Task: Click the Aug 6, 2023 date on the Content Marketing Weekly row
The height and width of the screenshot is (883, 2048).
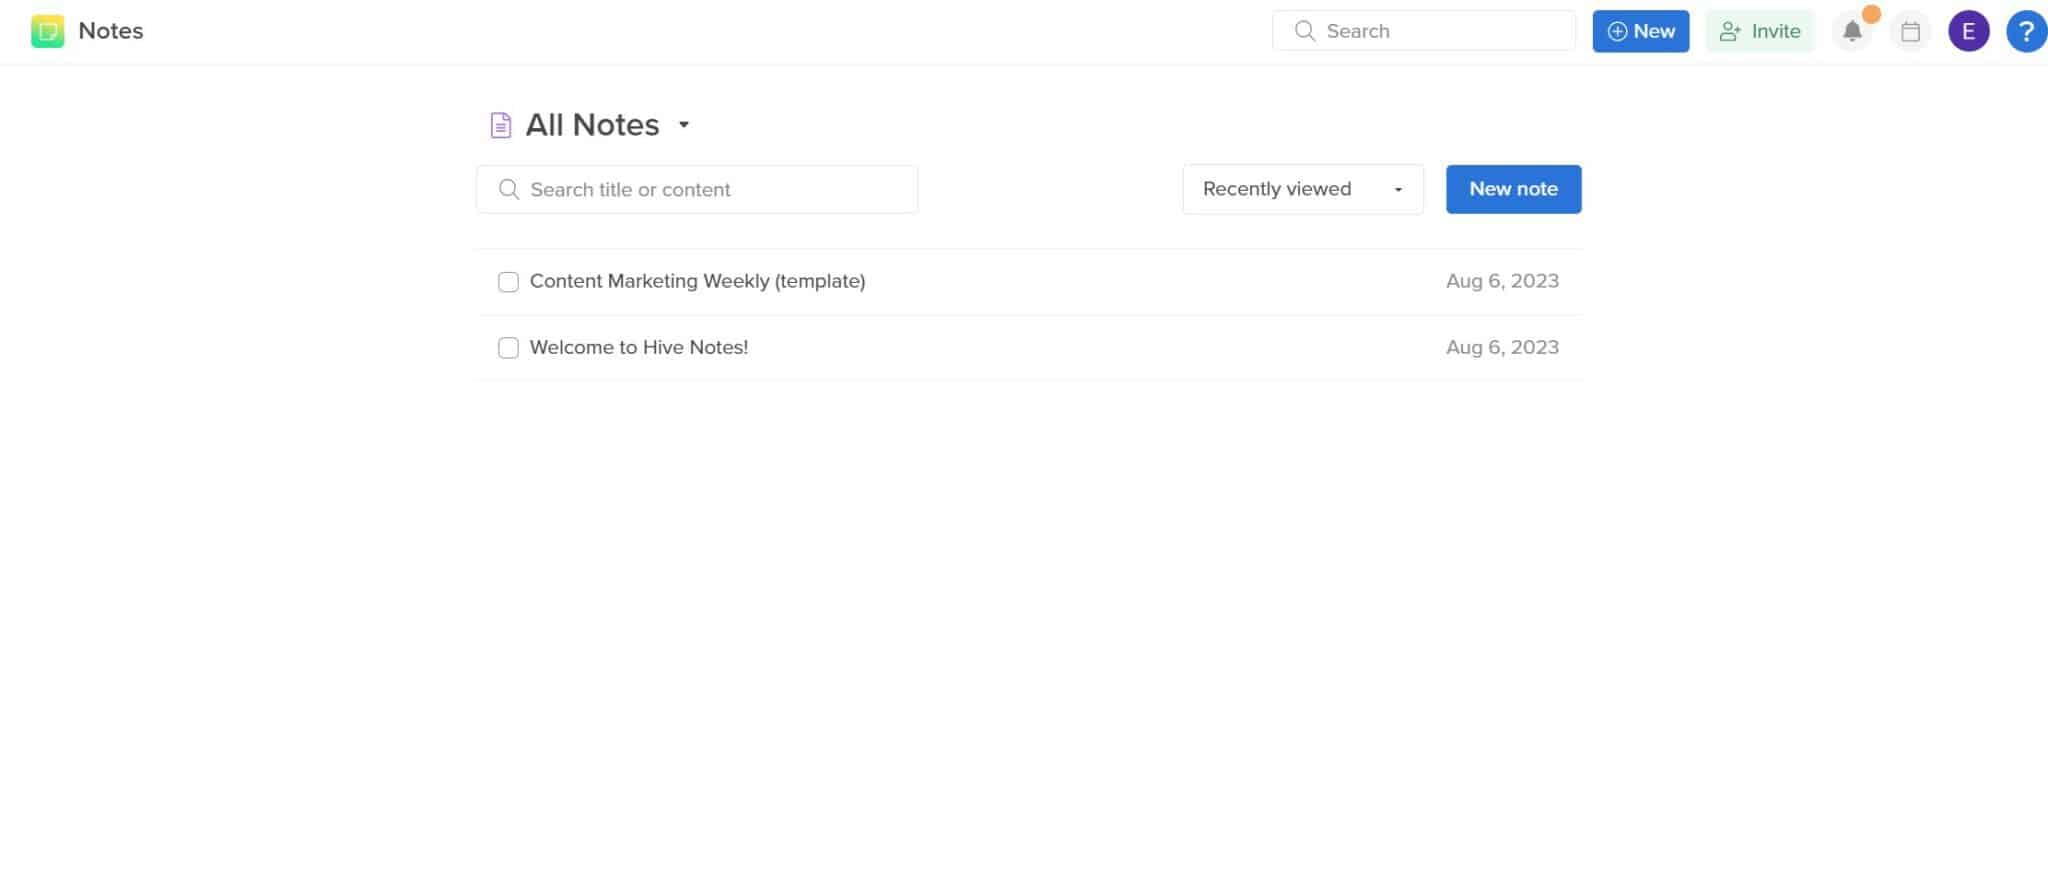Action: (x=1502, y=281)
